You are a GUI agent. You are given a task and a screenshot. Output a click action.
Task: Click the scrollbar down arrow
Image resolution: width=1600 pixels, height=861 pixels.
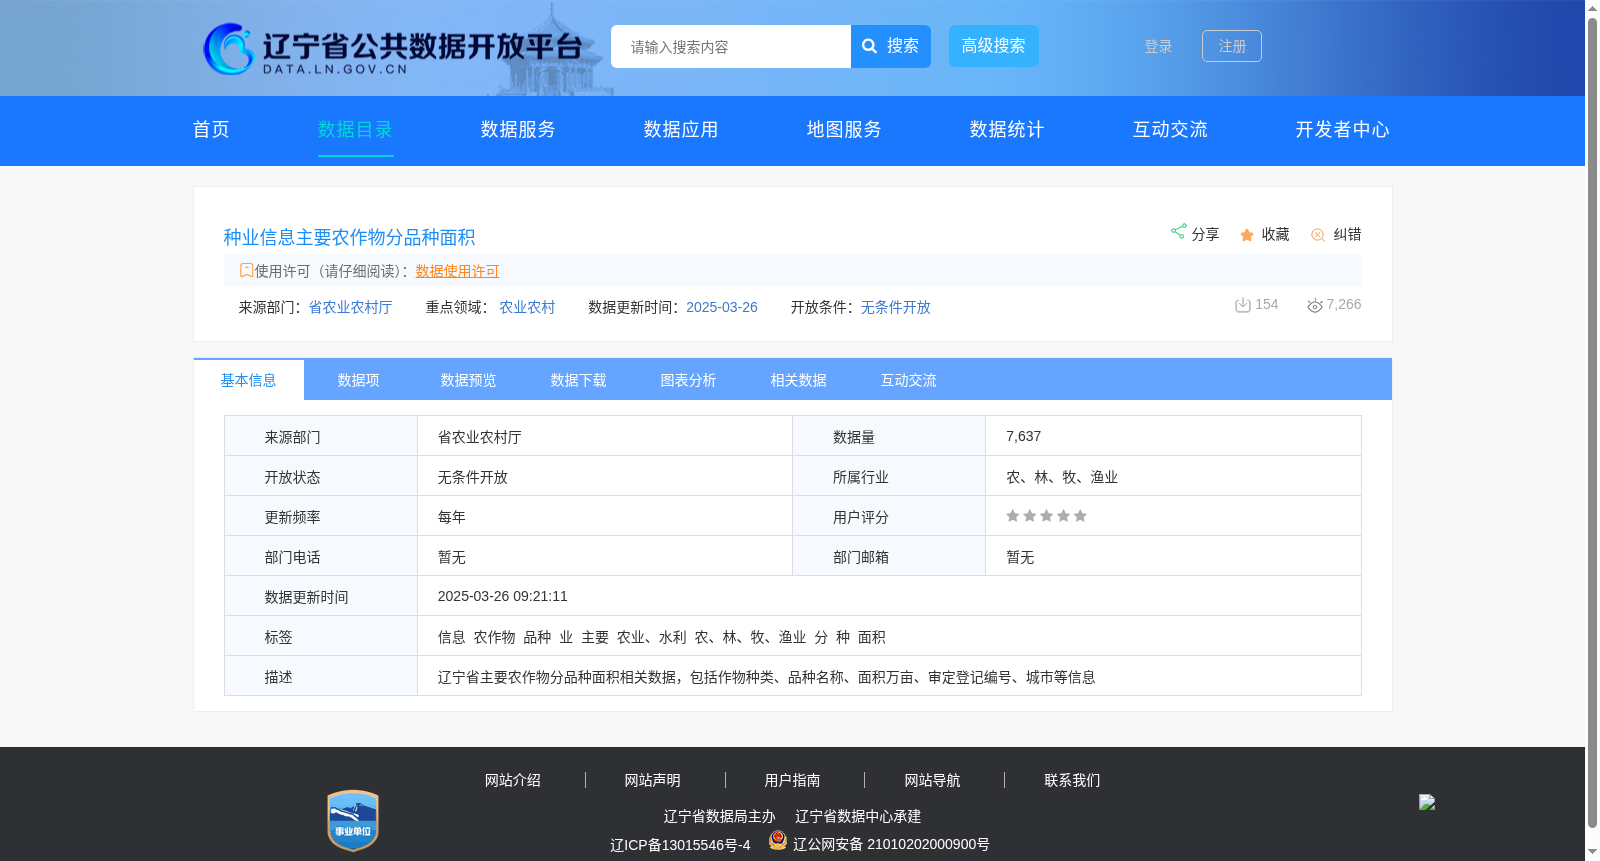pyautogui.click(x=1592, y=852)
